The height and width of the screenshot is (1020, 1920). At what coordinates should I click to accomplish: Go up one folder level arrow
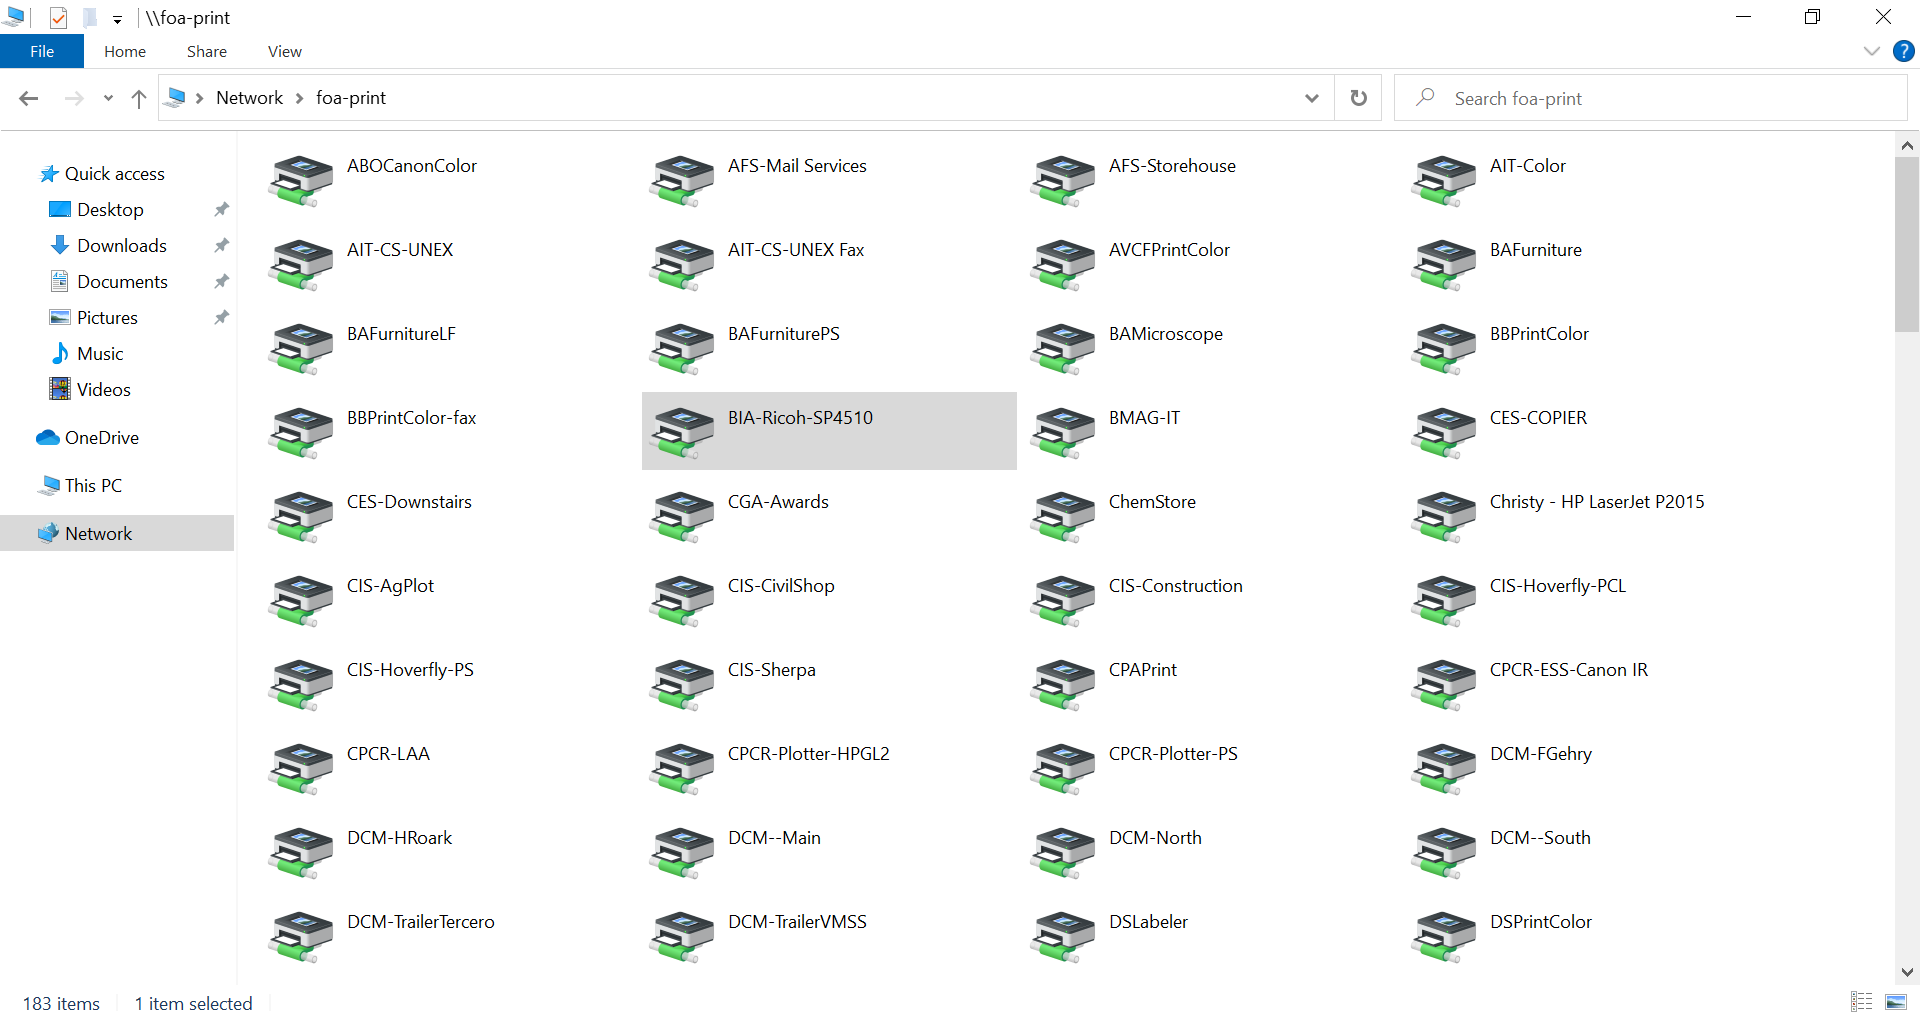[x=139, y=98]
